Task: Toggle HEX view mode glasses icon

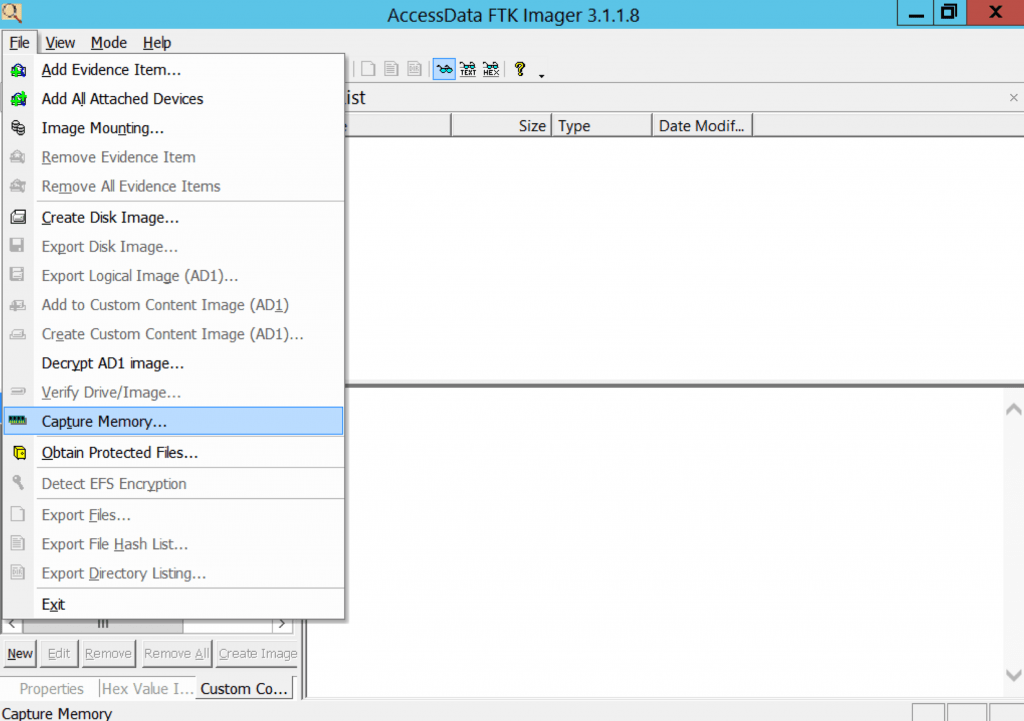Action: click(x=491, y=69)
